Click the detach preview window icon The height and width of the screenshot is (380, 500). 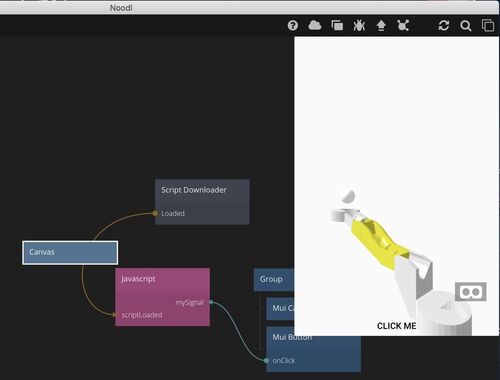488,25
